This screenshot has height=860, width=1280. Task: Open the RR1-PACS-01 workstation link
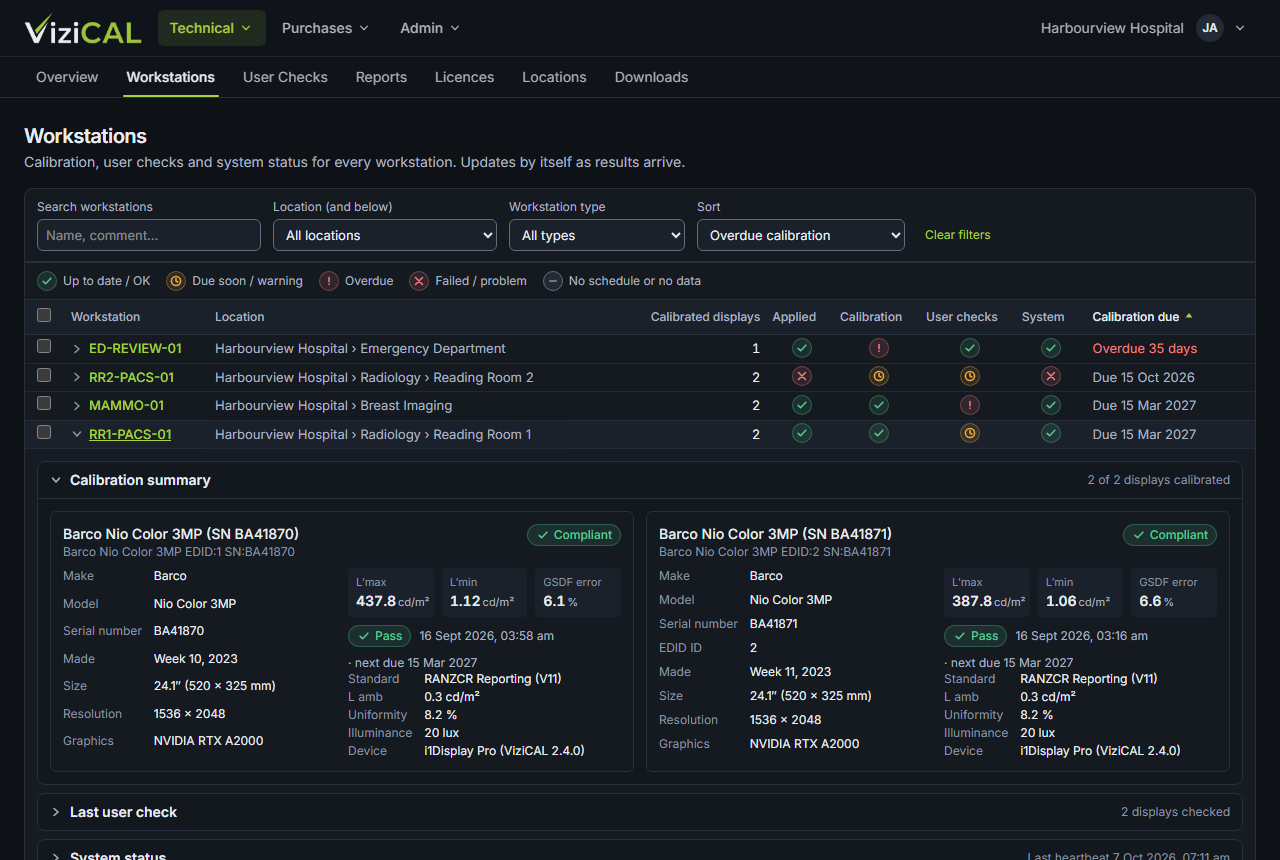130,434
